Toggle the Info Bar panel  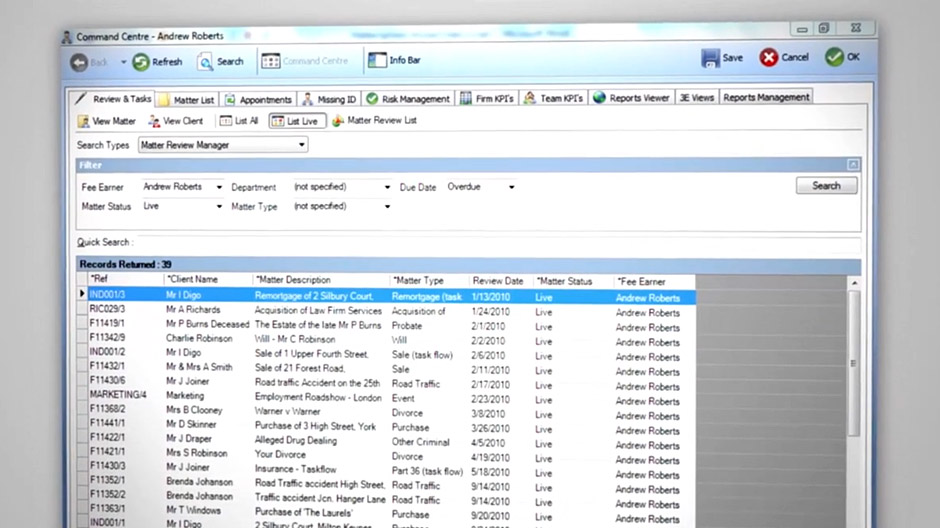click(x=394, y=60)
